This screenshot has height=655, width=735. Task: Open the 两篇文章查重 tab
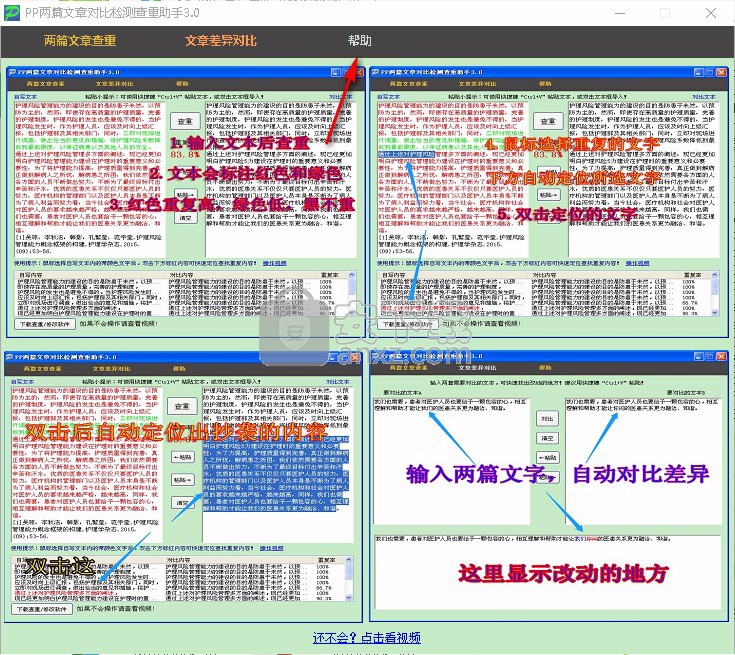click(x=80, y=41)
